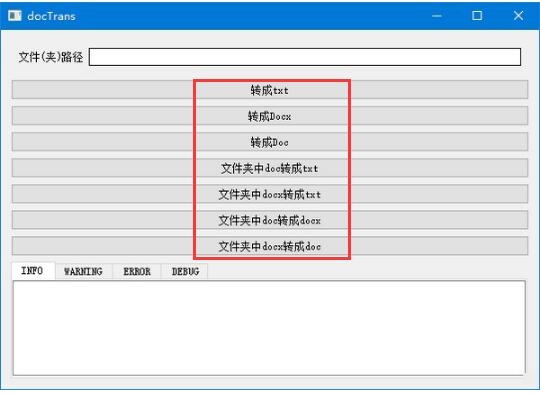Close the docTrans window
The width and height of the screenshot is (540, 396).
click(x=518, y=15)
